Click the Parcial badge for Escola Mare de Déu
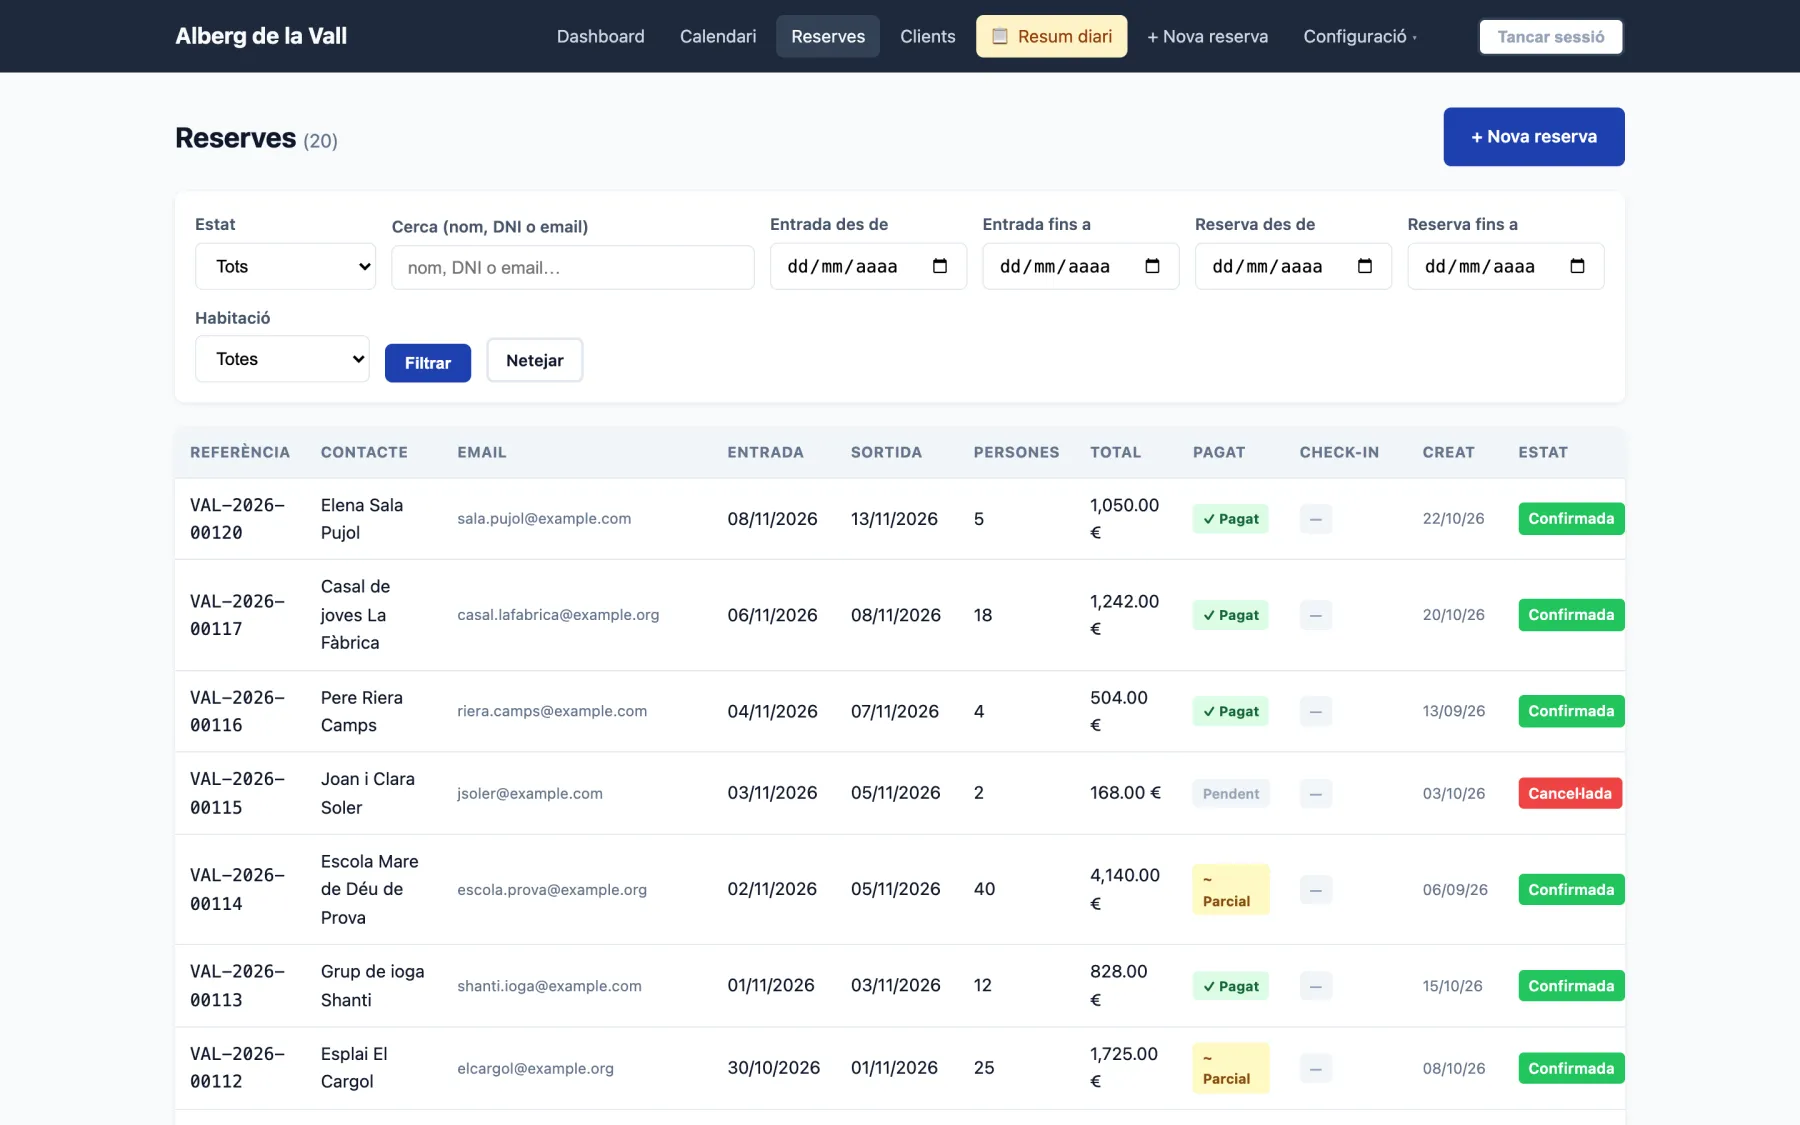 pyautogui.click(x=1231, y=889)
